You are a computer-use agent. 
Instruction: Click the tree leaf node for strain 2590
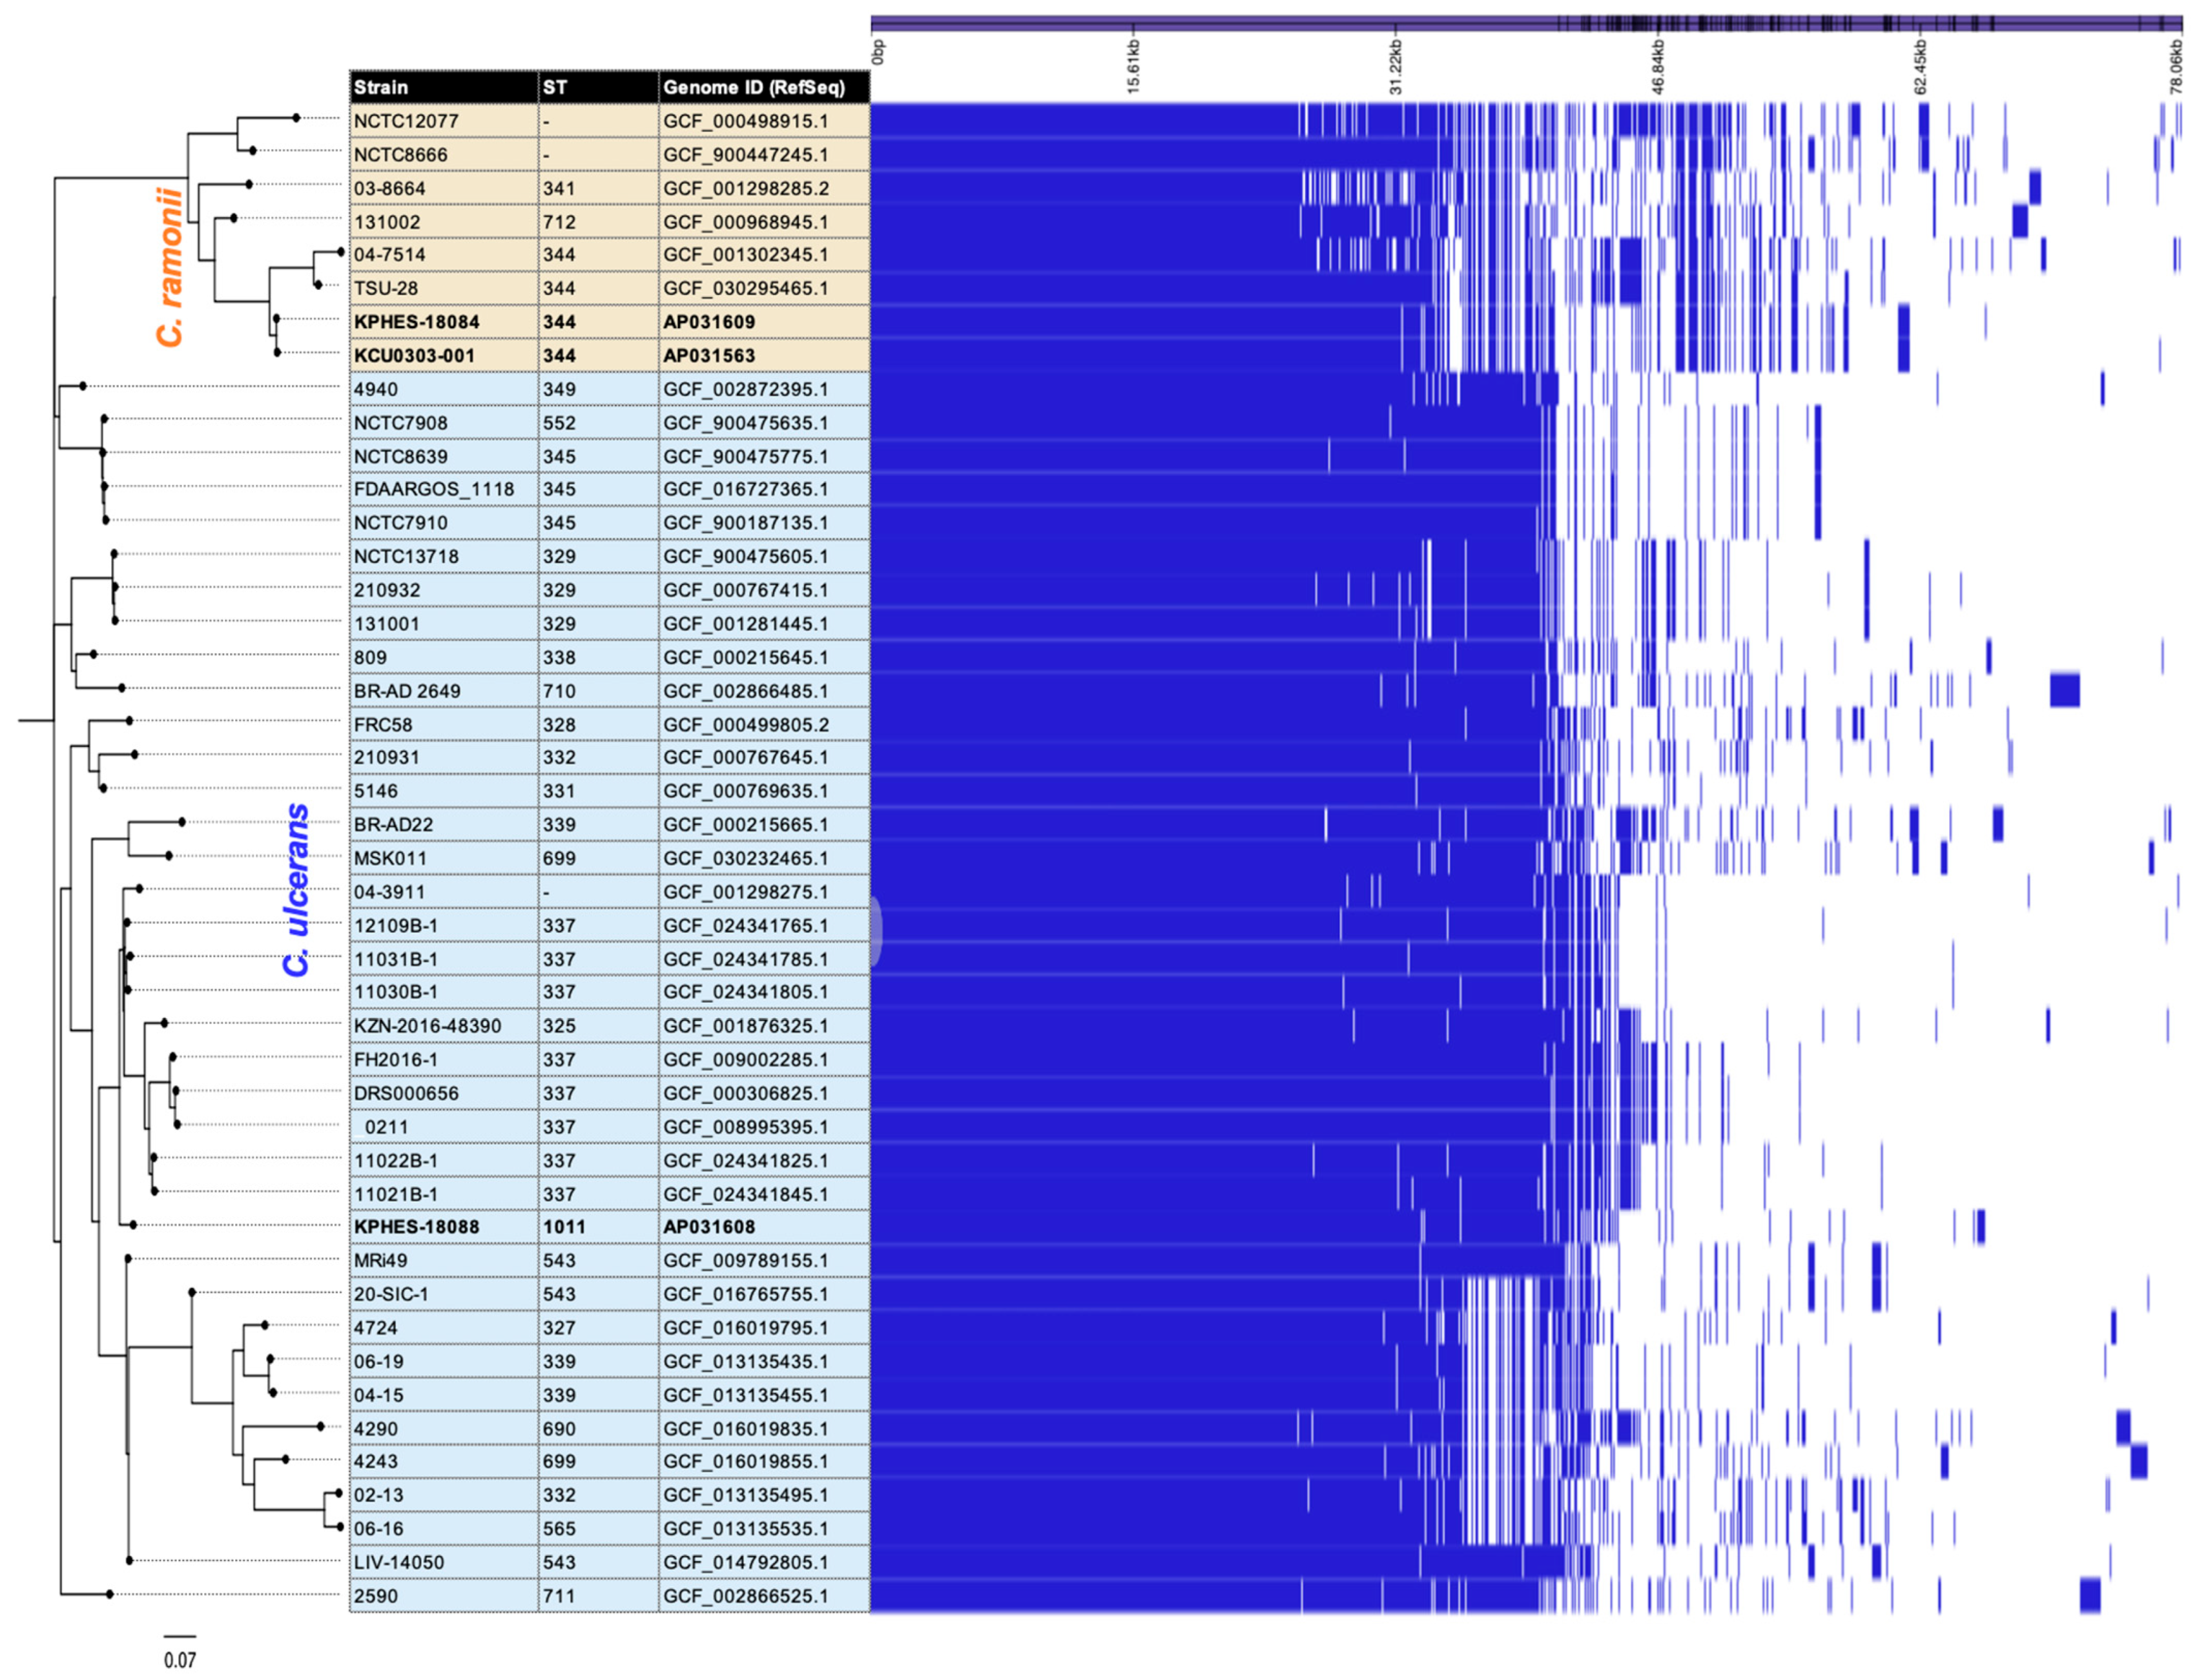tap(110, 1594)
